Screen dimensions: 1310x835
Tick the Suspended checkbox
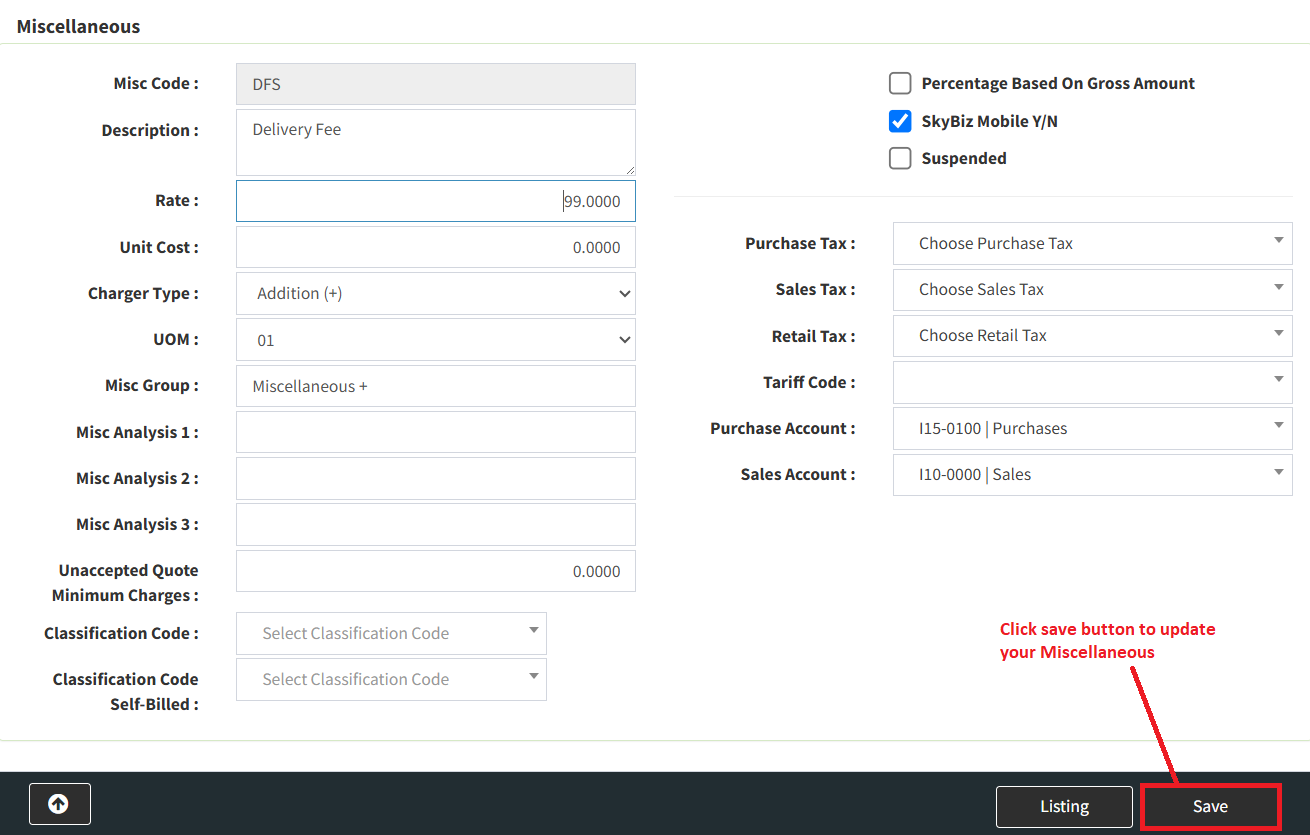900,158
